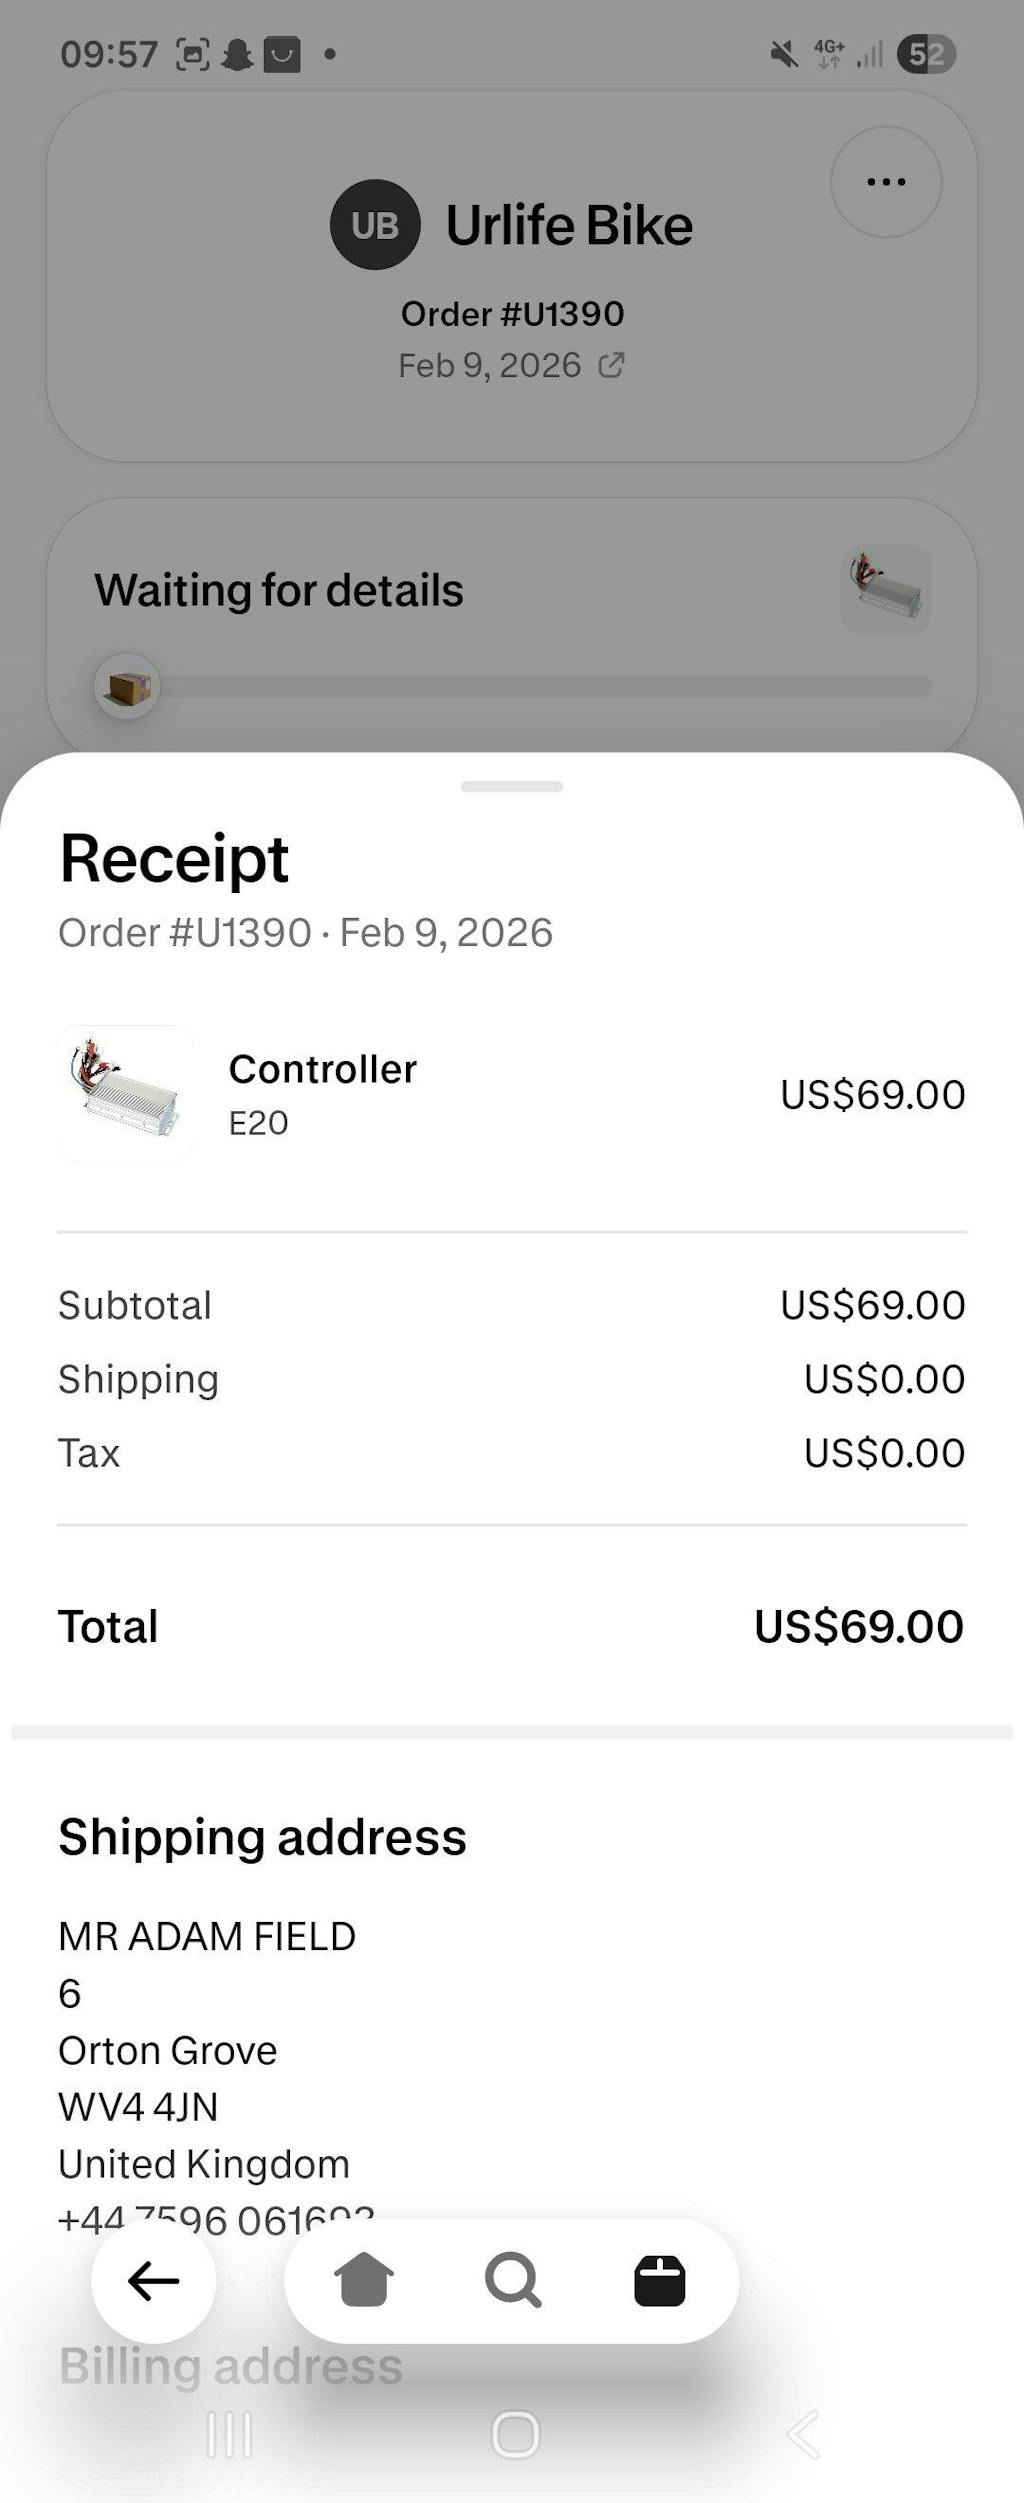Image resolution: width=1024 pixels, height=2503 pixels.
Task: Tap the Controller product thumbnail in receipt
Action: coord(125,1093)
